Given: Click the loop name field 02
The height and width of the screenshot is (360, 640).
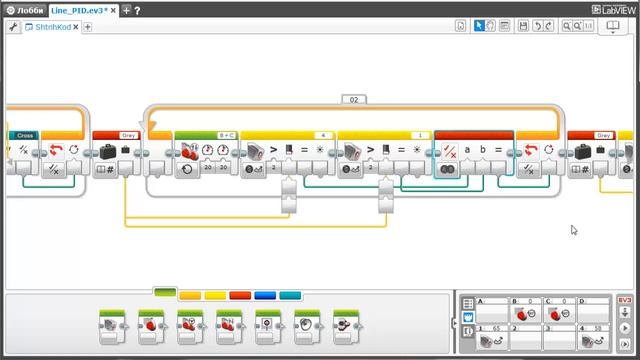Looking at the screenshot, I should click(x=354, y=100).
